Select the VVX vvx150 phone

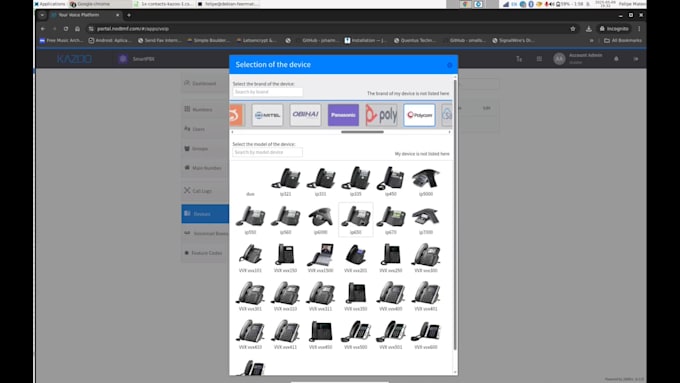tap(285, 258)
